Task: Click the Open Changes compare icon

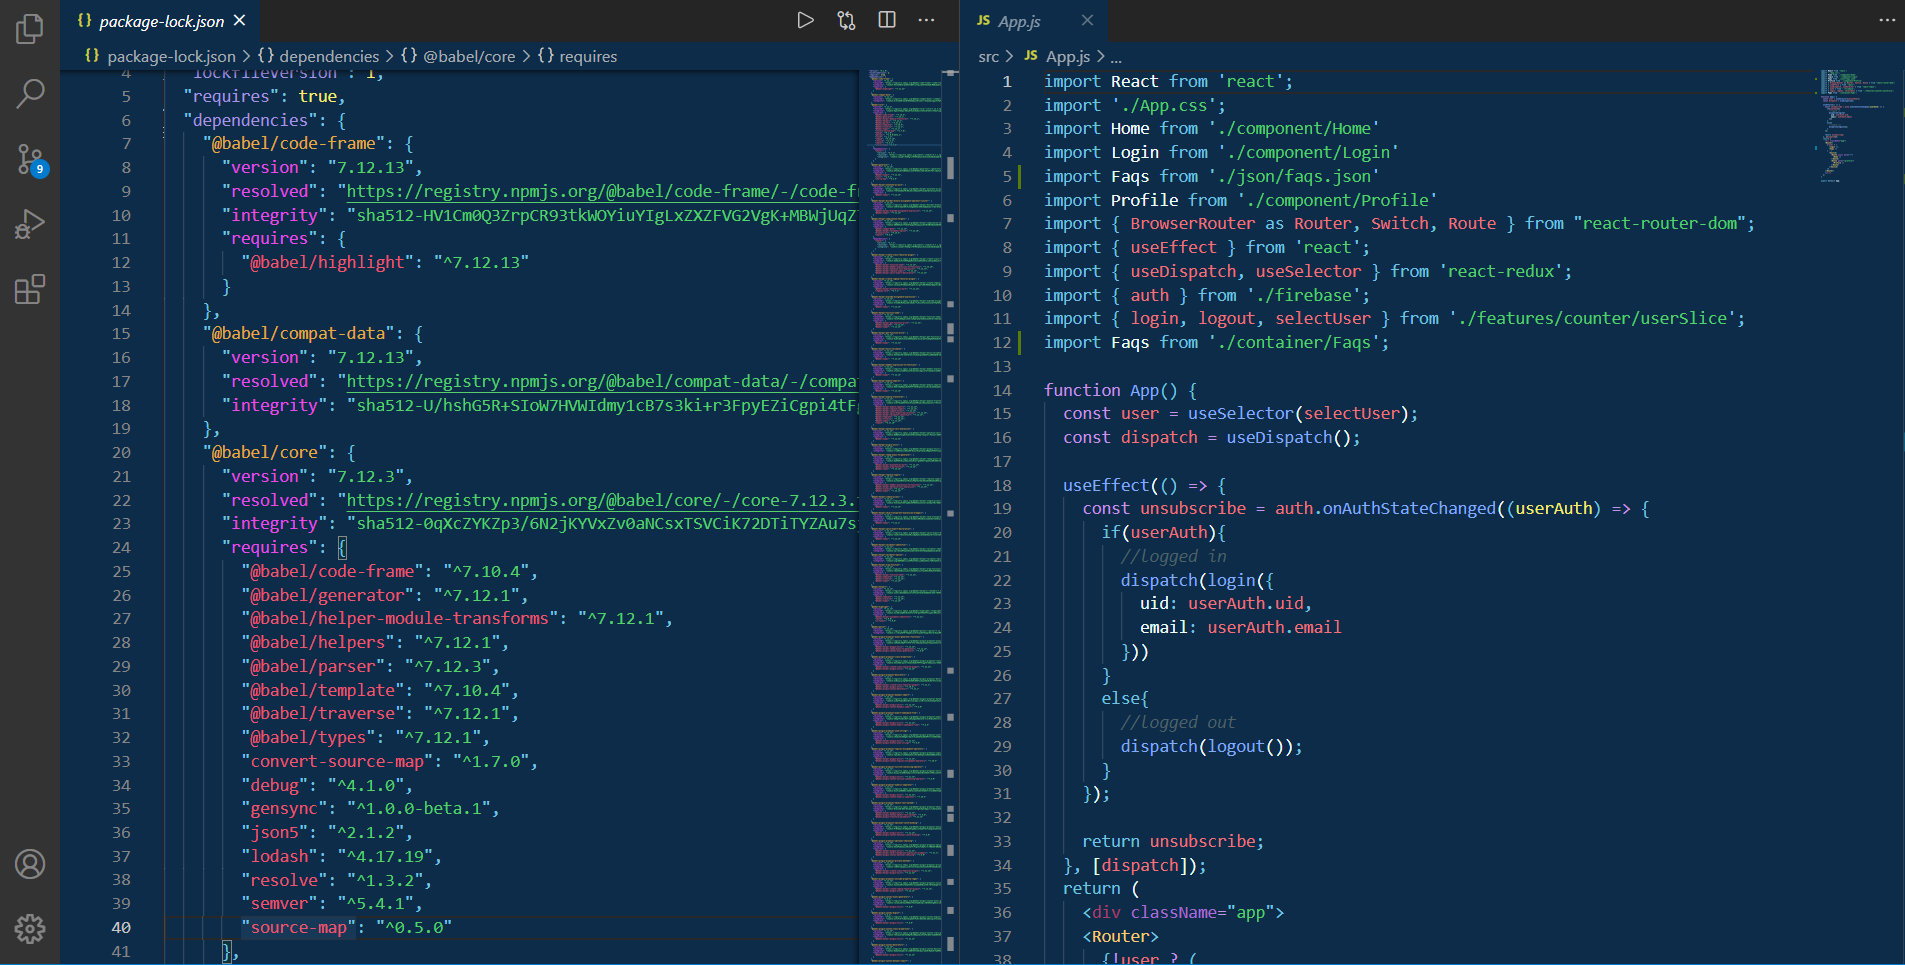Action: point(846,20)
